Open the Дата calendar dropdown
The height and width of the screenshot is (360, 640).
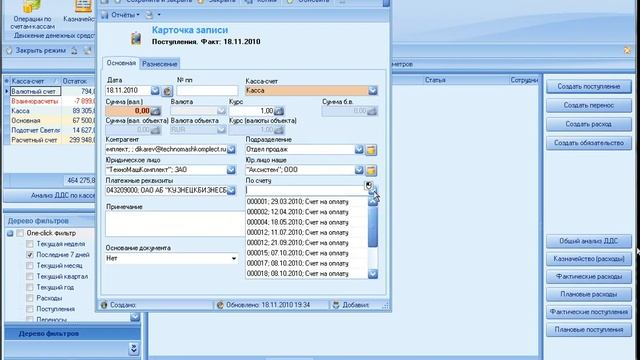(x=155, y=91)
